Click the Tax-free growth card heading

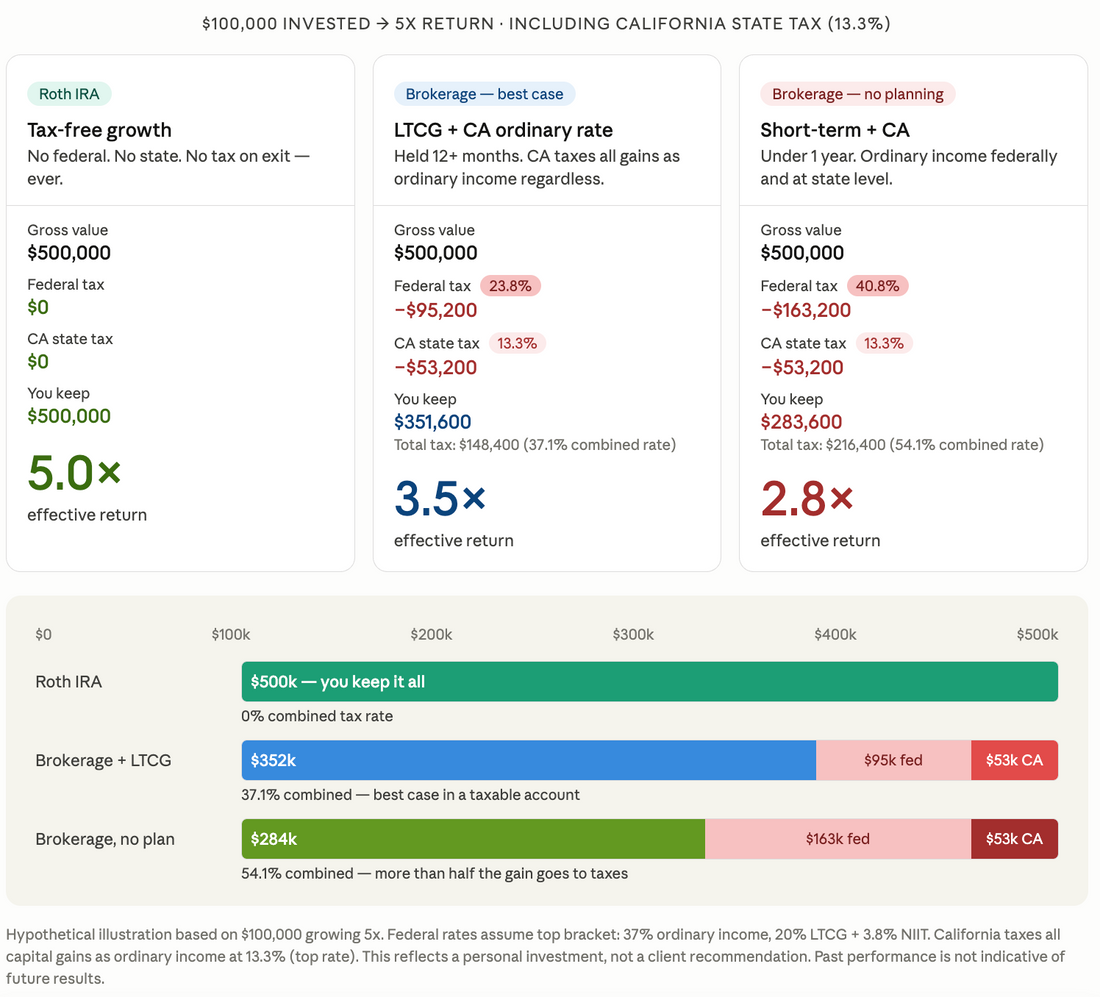pos(99,130)
